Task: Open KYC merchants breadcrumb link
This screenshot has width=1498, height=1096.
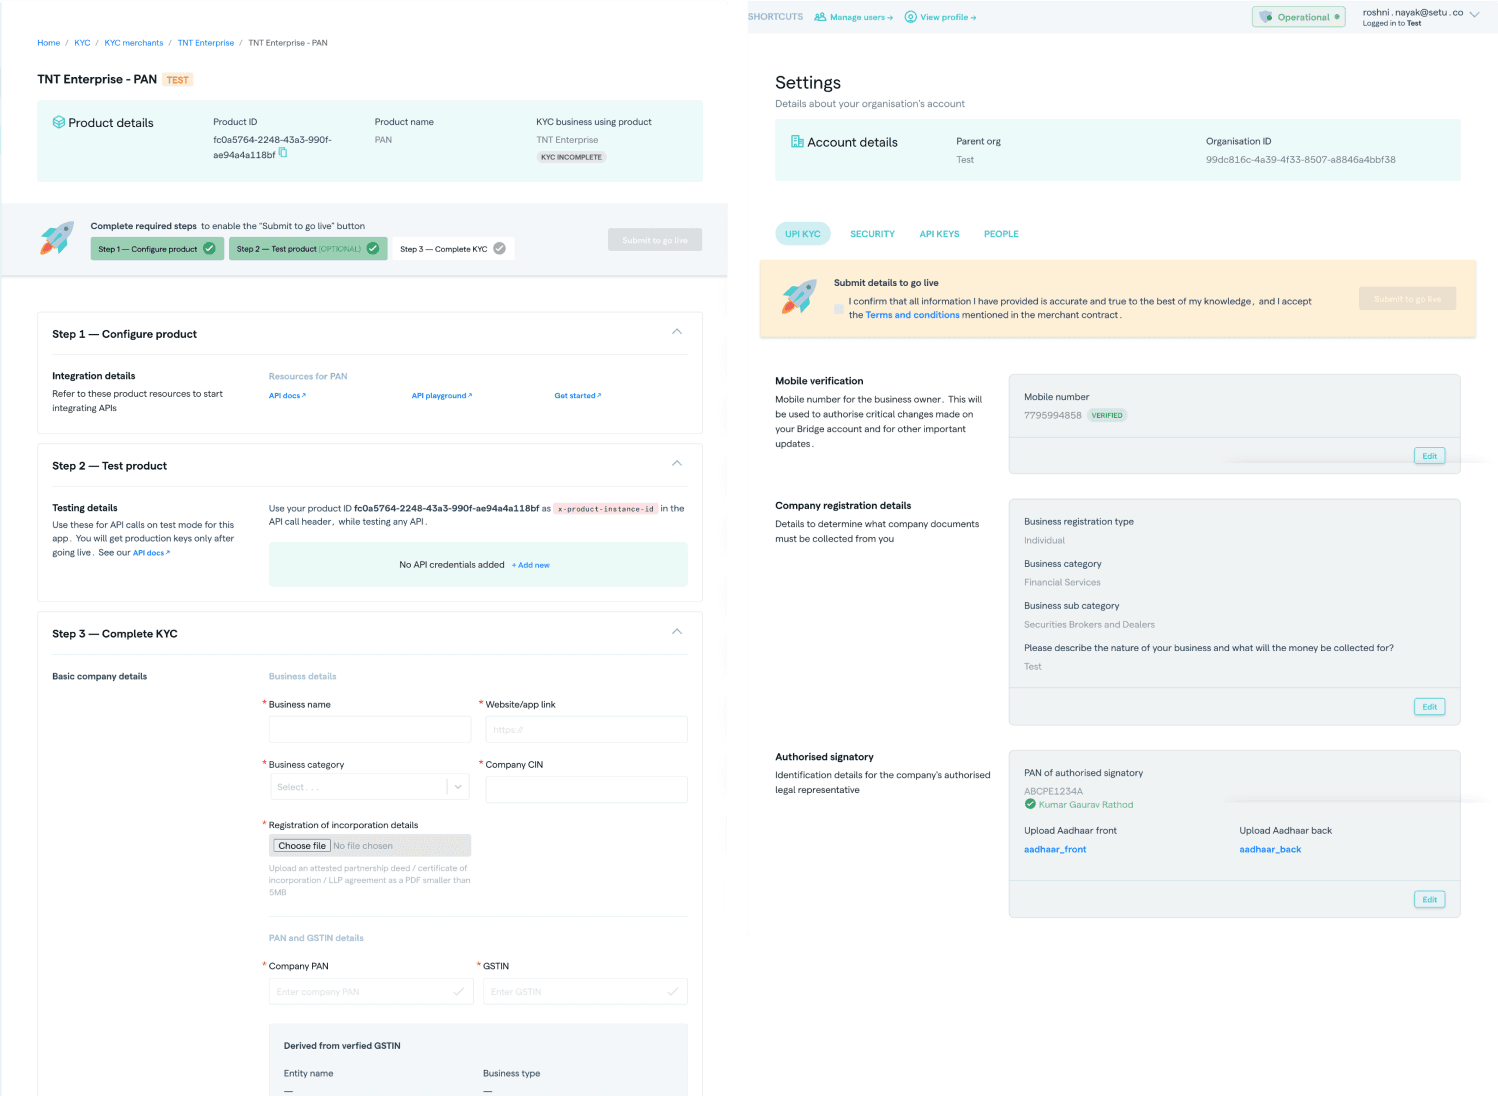Action: [134, 43]
